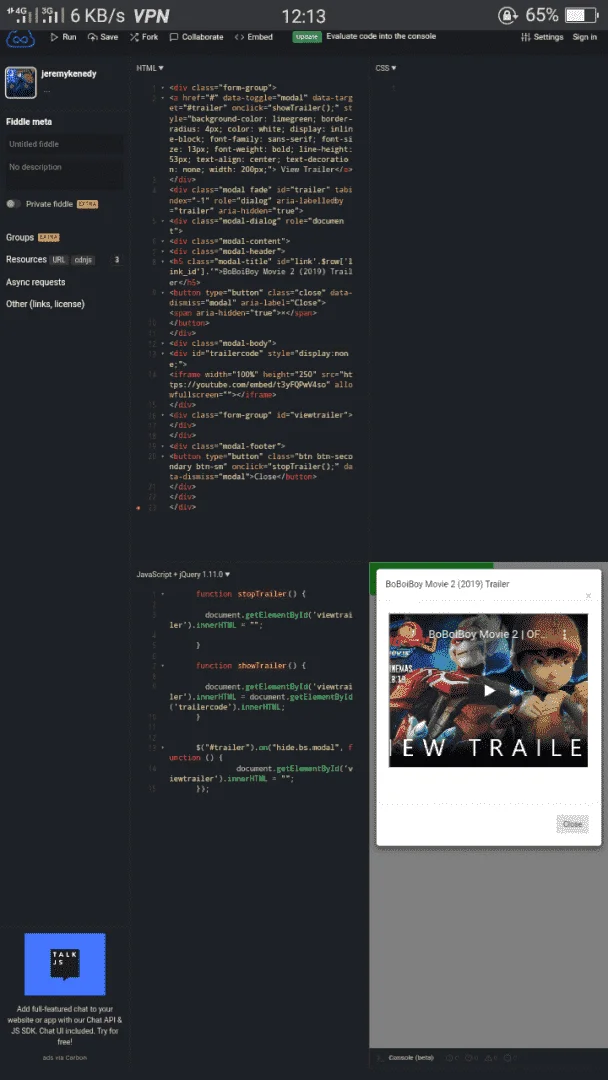The height and width of the screenshot is (1080, 608).
Task: Click the green Update badge
Action: pyautogui.click(x=307, y=37)
